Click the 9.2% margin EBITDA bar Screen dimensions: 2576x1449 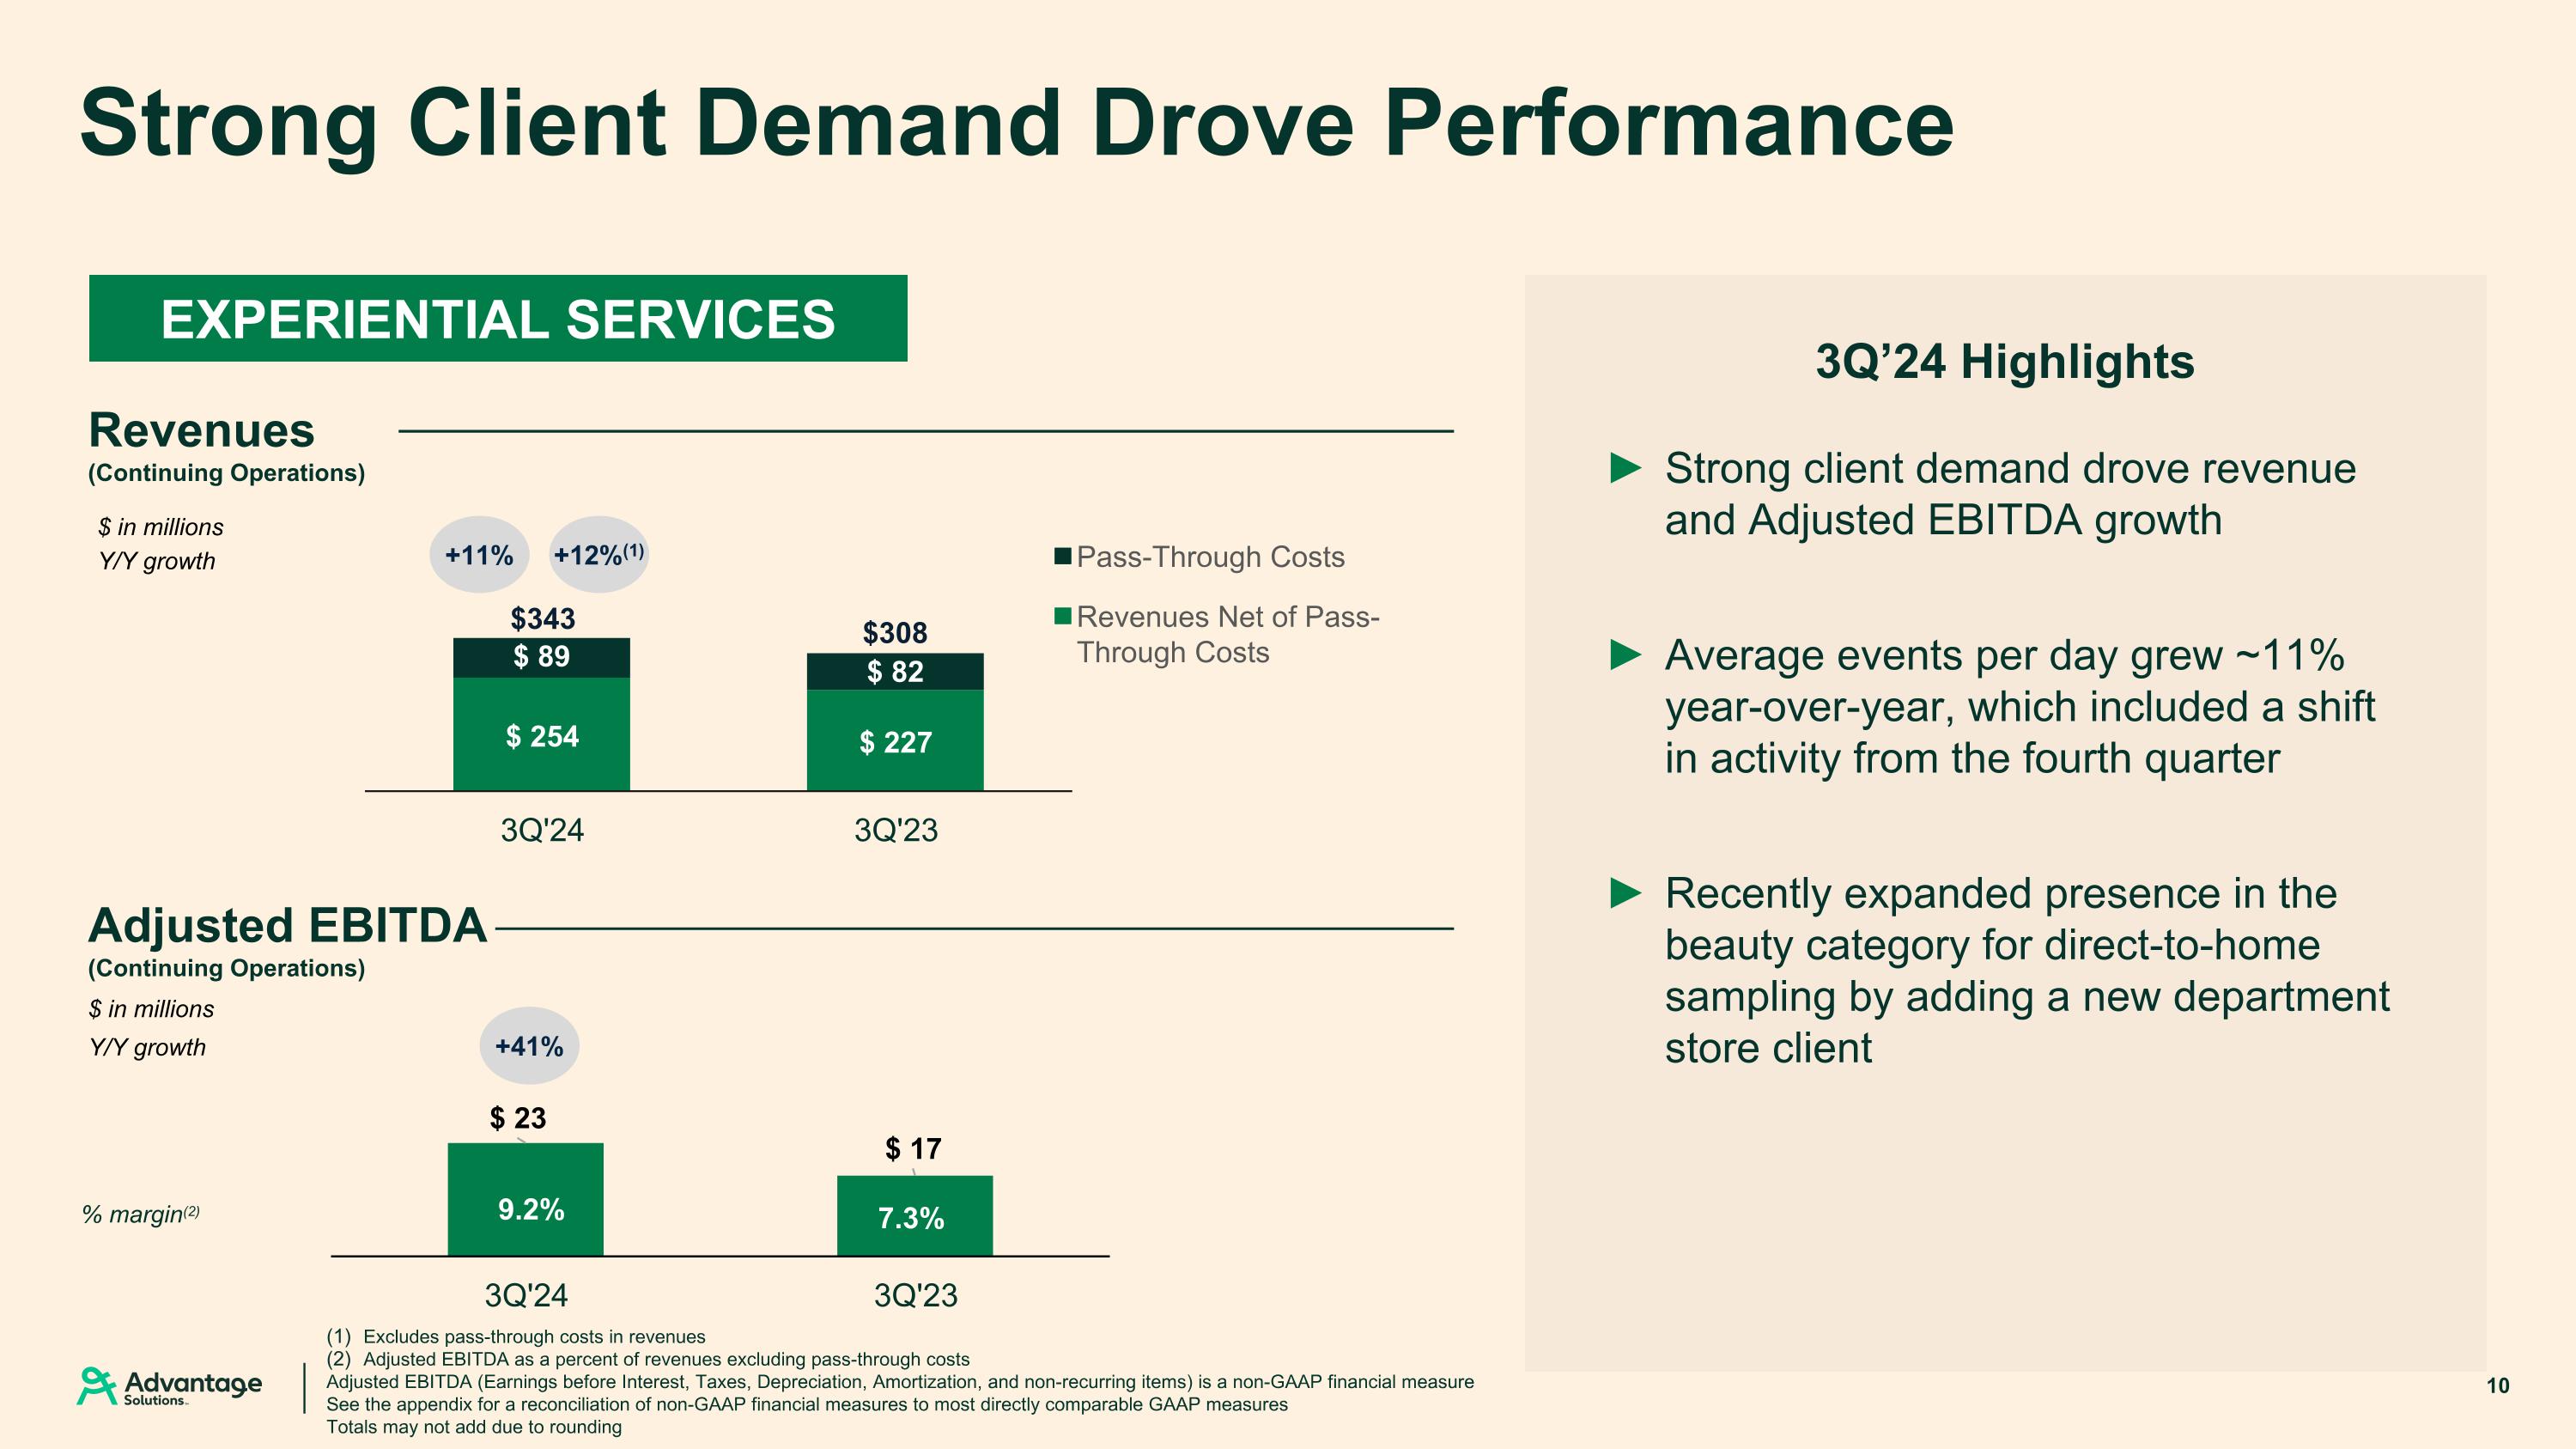526,1200
